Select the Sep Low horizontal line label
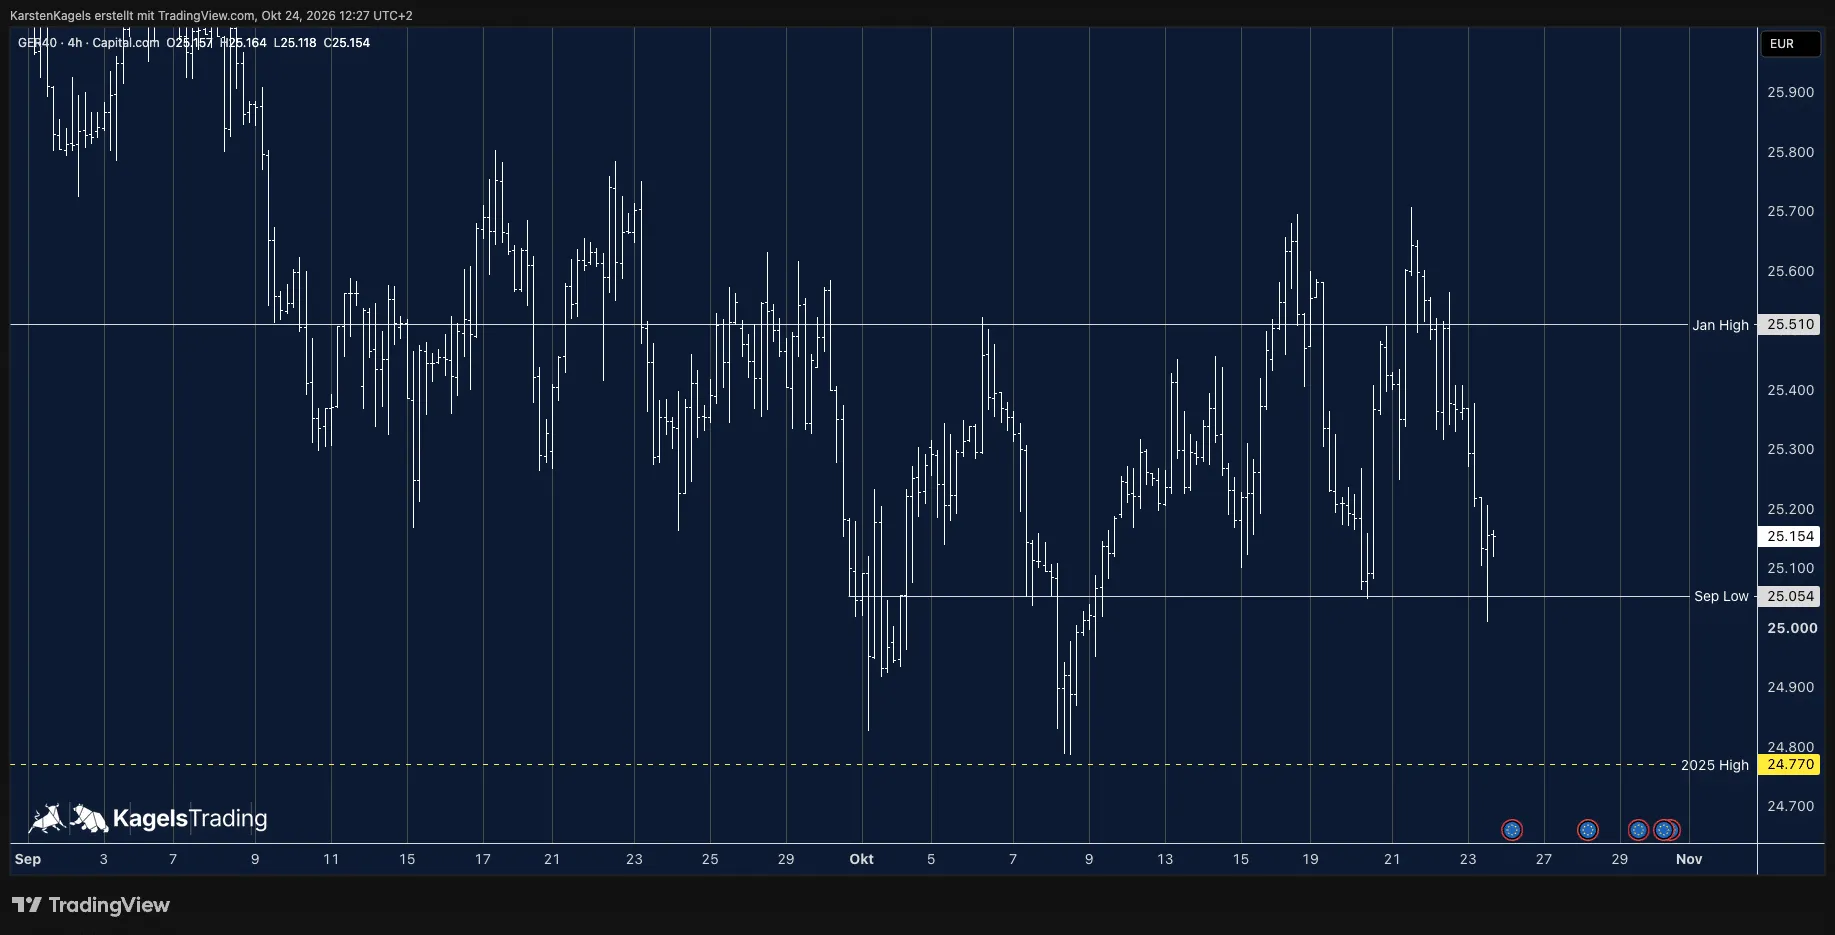Screen dimensions: 1835x935 (1721, 596)
